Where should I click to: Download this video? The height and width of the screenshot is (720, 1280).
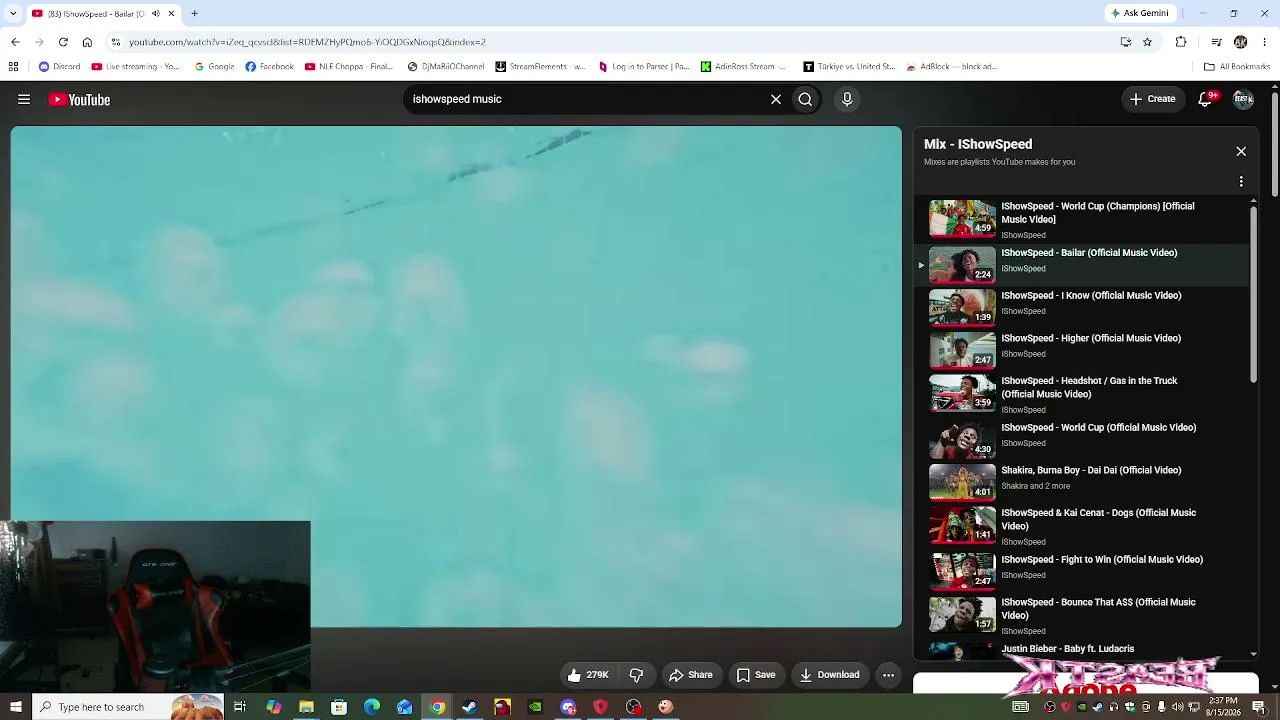pyautogui.click(x=829, y=675)
